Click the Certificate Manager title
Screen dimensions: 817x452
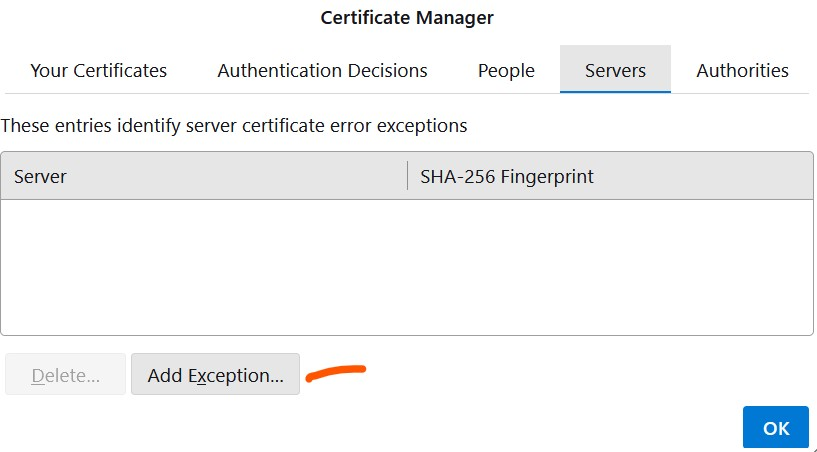pyautogui.click(x=407, y=18)
